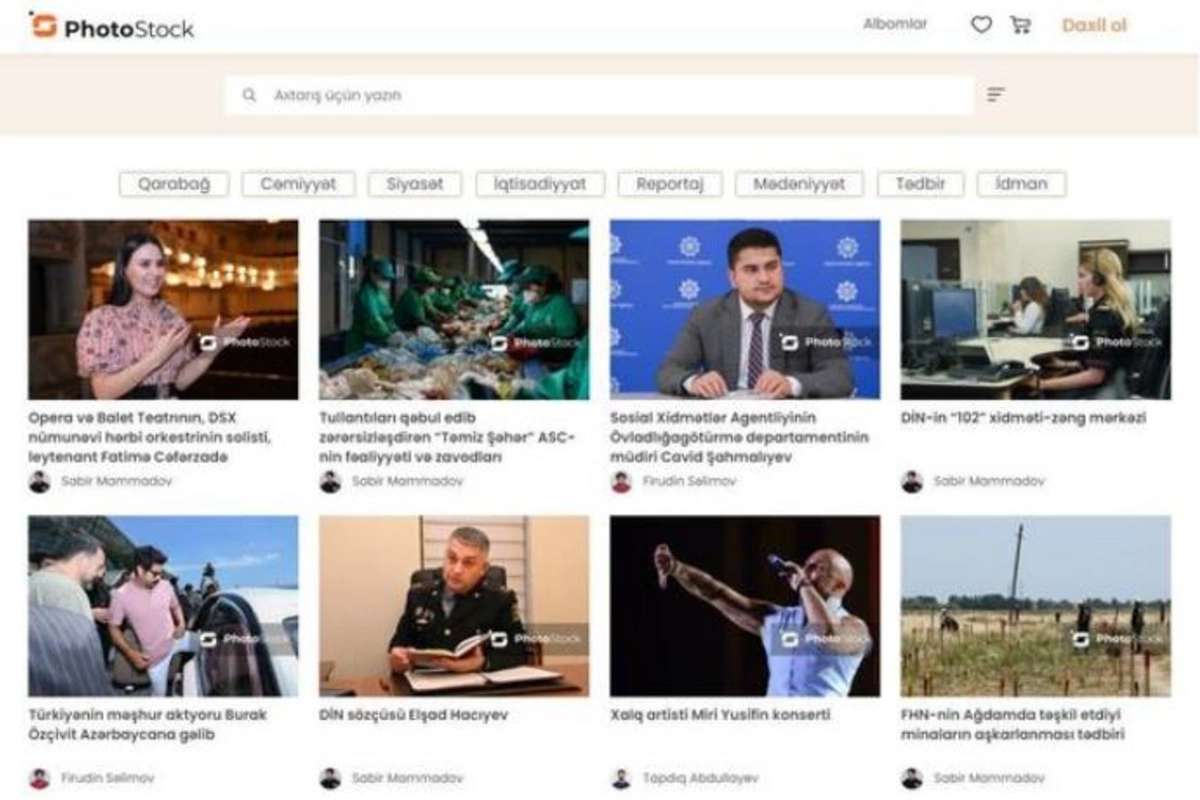Click Sabir Məmmədov name under opera photo
The image size is (1200, 800).
117,482
